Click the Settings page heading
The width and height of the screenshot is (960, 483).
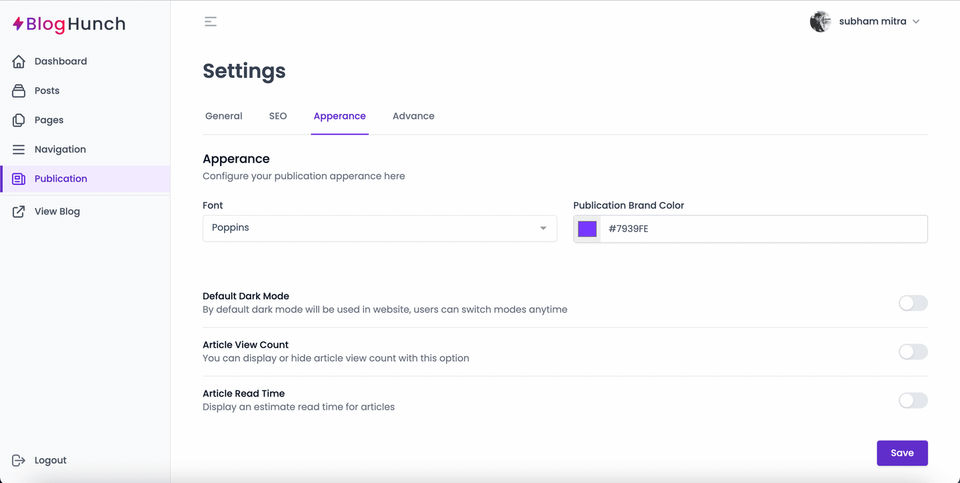[244, 71]
